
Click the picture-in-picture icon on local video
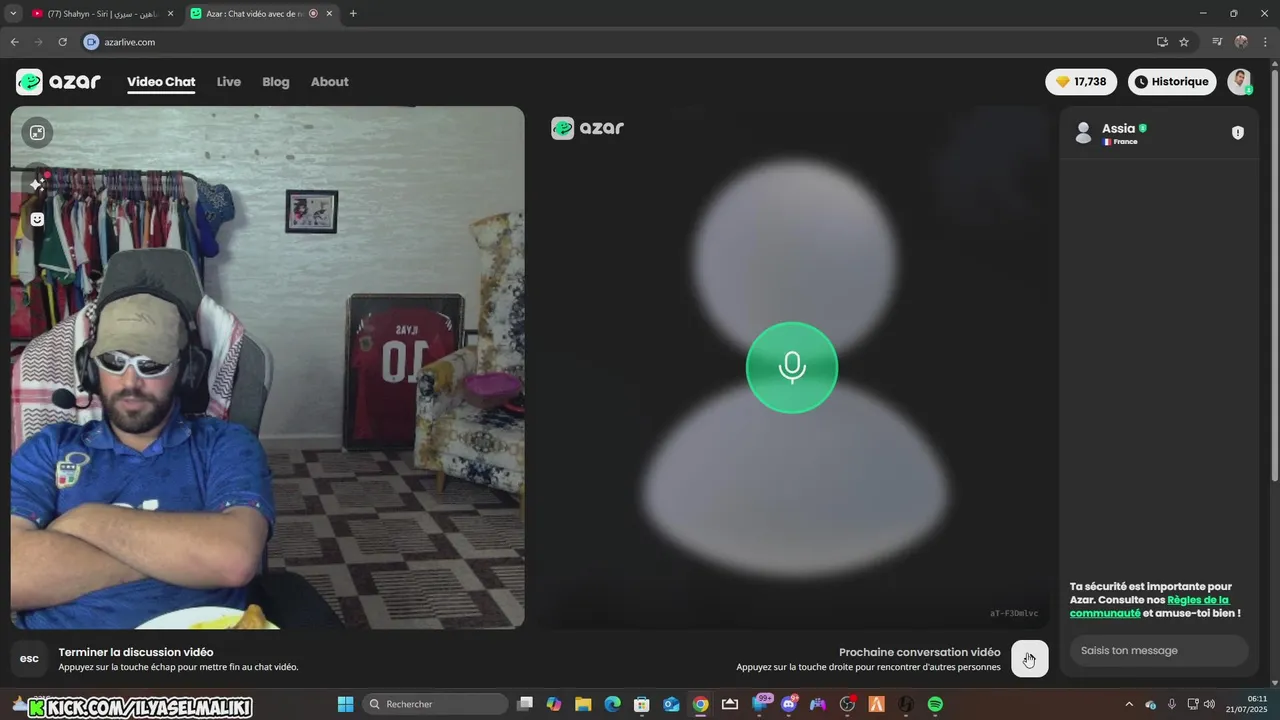(37, 132)
